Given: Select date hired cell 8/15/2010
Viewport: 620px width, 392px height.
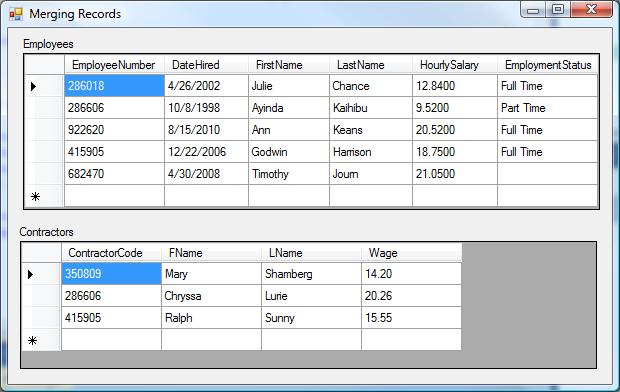Looking at the screenshot, I should (x=206, y=130).
